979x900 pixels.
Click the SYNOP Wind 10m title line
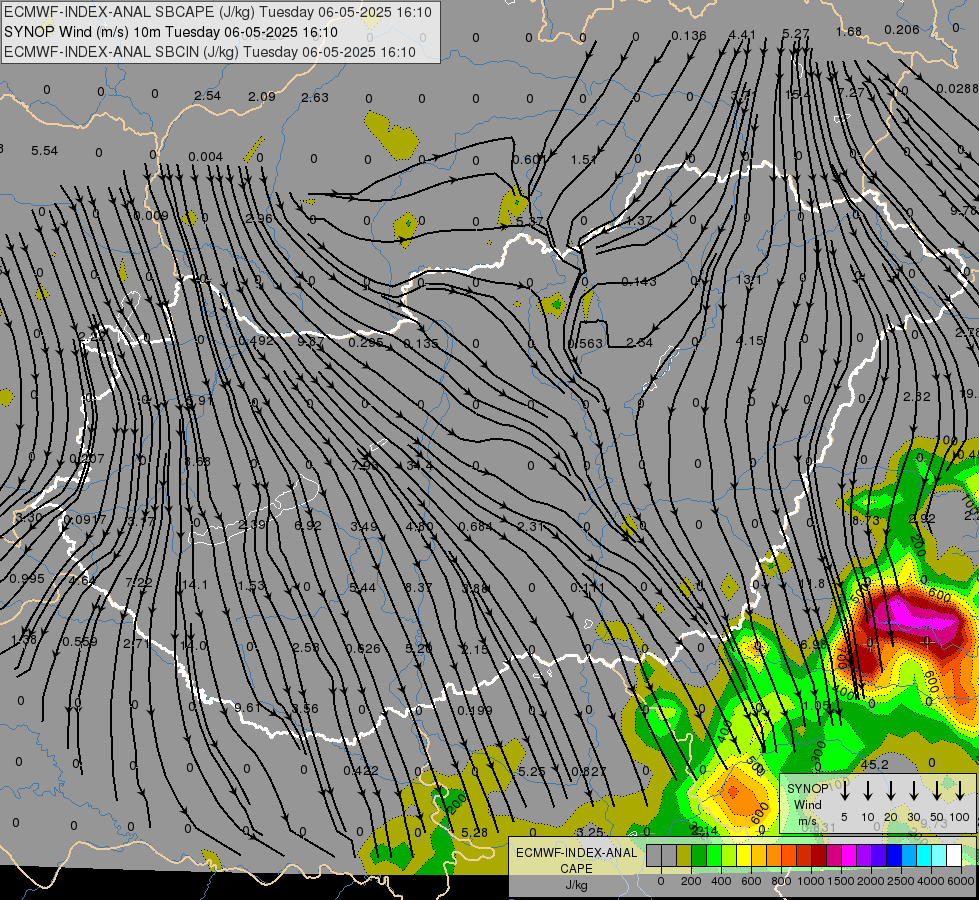tap(170, 32)
